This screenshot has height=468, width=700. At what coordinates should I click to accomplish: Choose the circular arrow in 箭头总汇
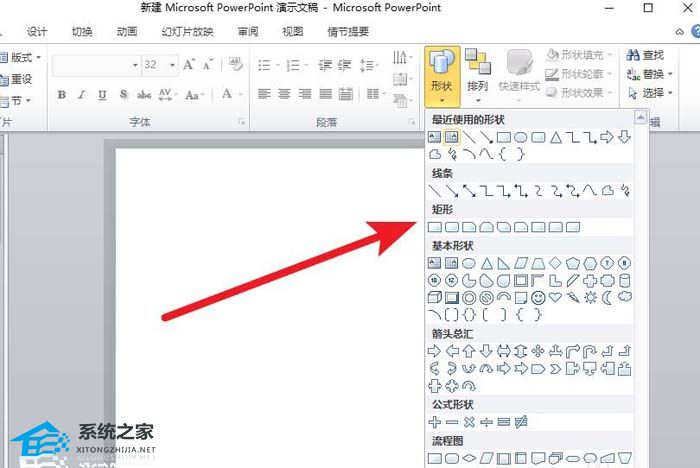point(469,386)
